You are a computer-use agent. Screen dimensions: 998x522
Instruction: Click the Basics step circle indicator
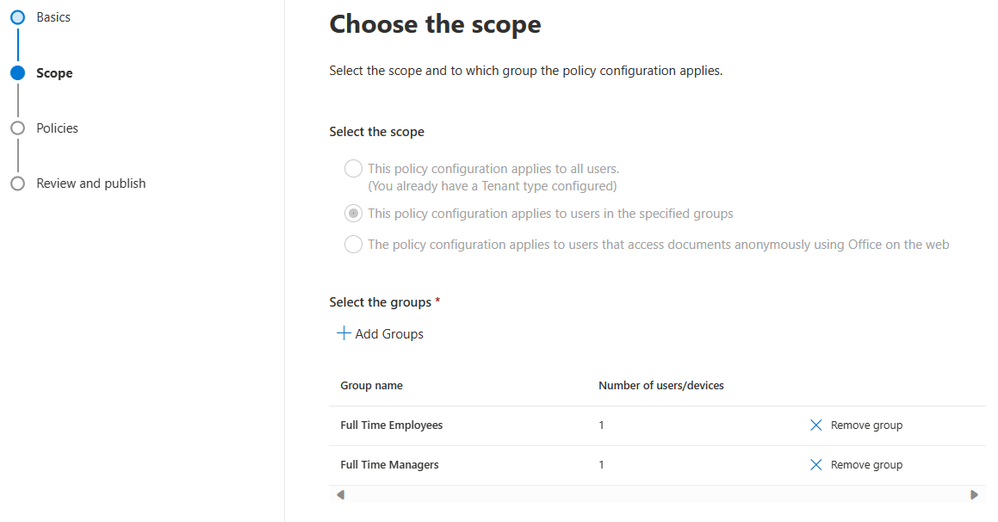pos(18,17)
